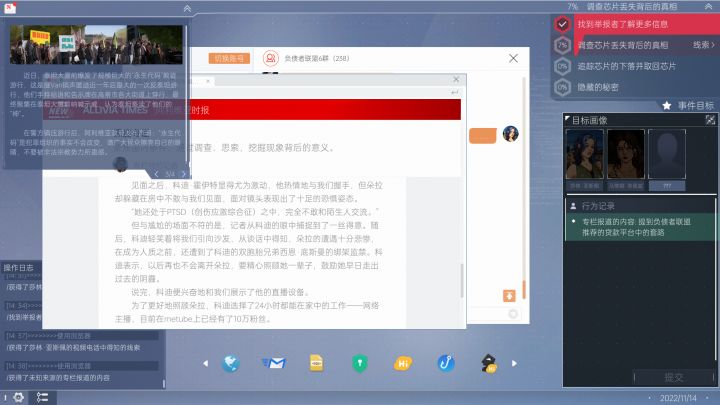
Task: Click the operation log scrollbar handle
Action: (x=164, y=382)
